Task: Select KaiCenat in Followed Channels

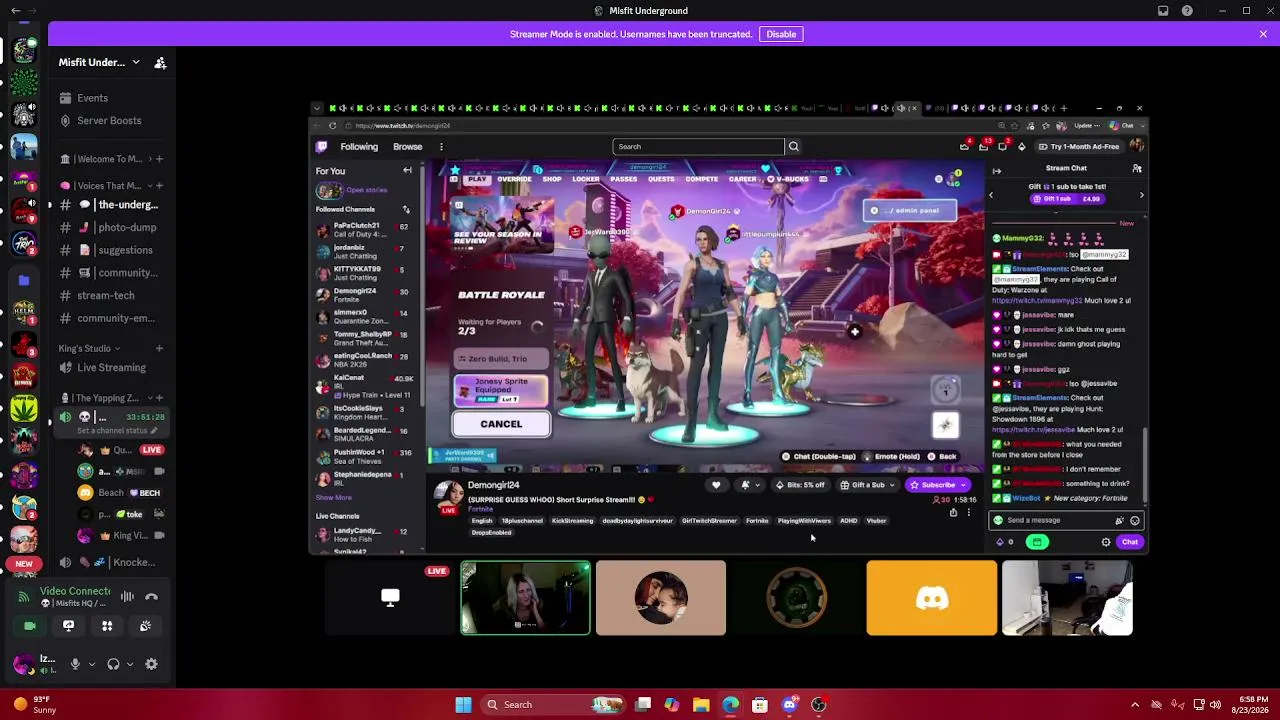Action: [364, 386]
